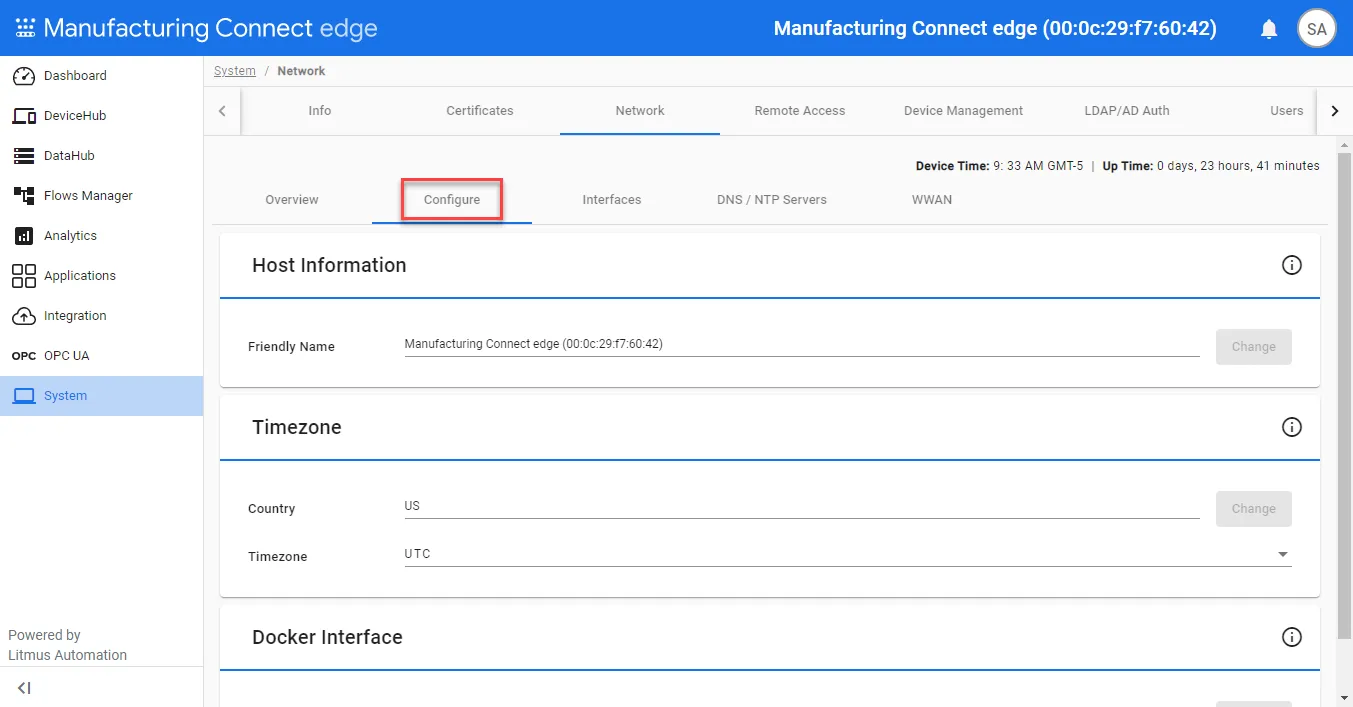This screenshot has height=707, width=1353.
Task: Switch to the Info tab
Action: tap(320, 111)
